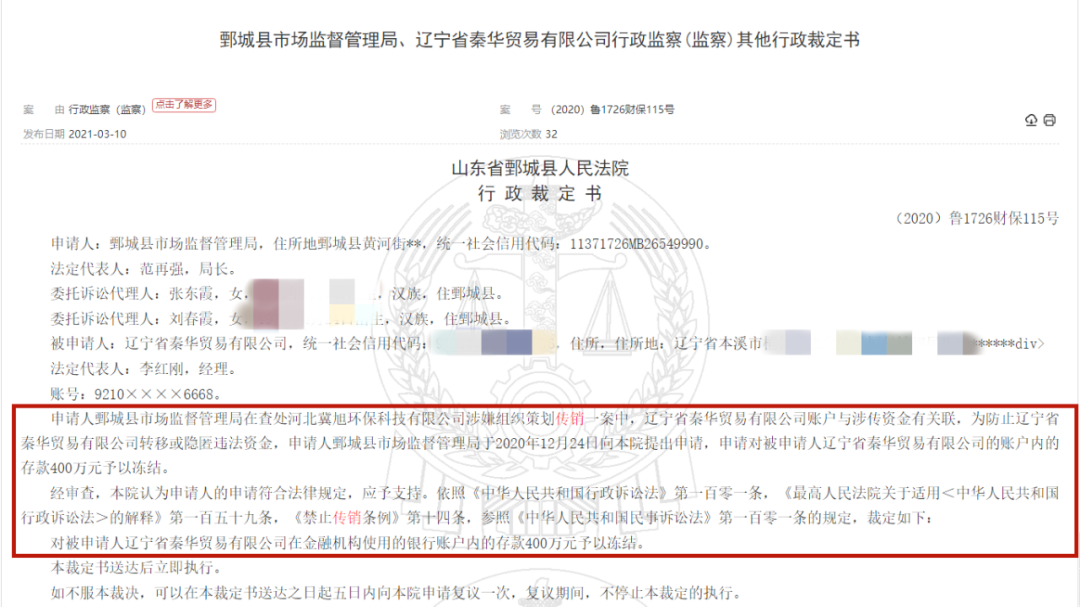Open the red 点击了解更多 button
1080x607 pixels.
pyautogui.click(x=184, y=105)
